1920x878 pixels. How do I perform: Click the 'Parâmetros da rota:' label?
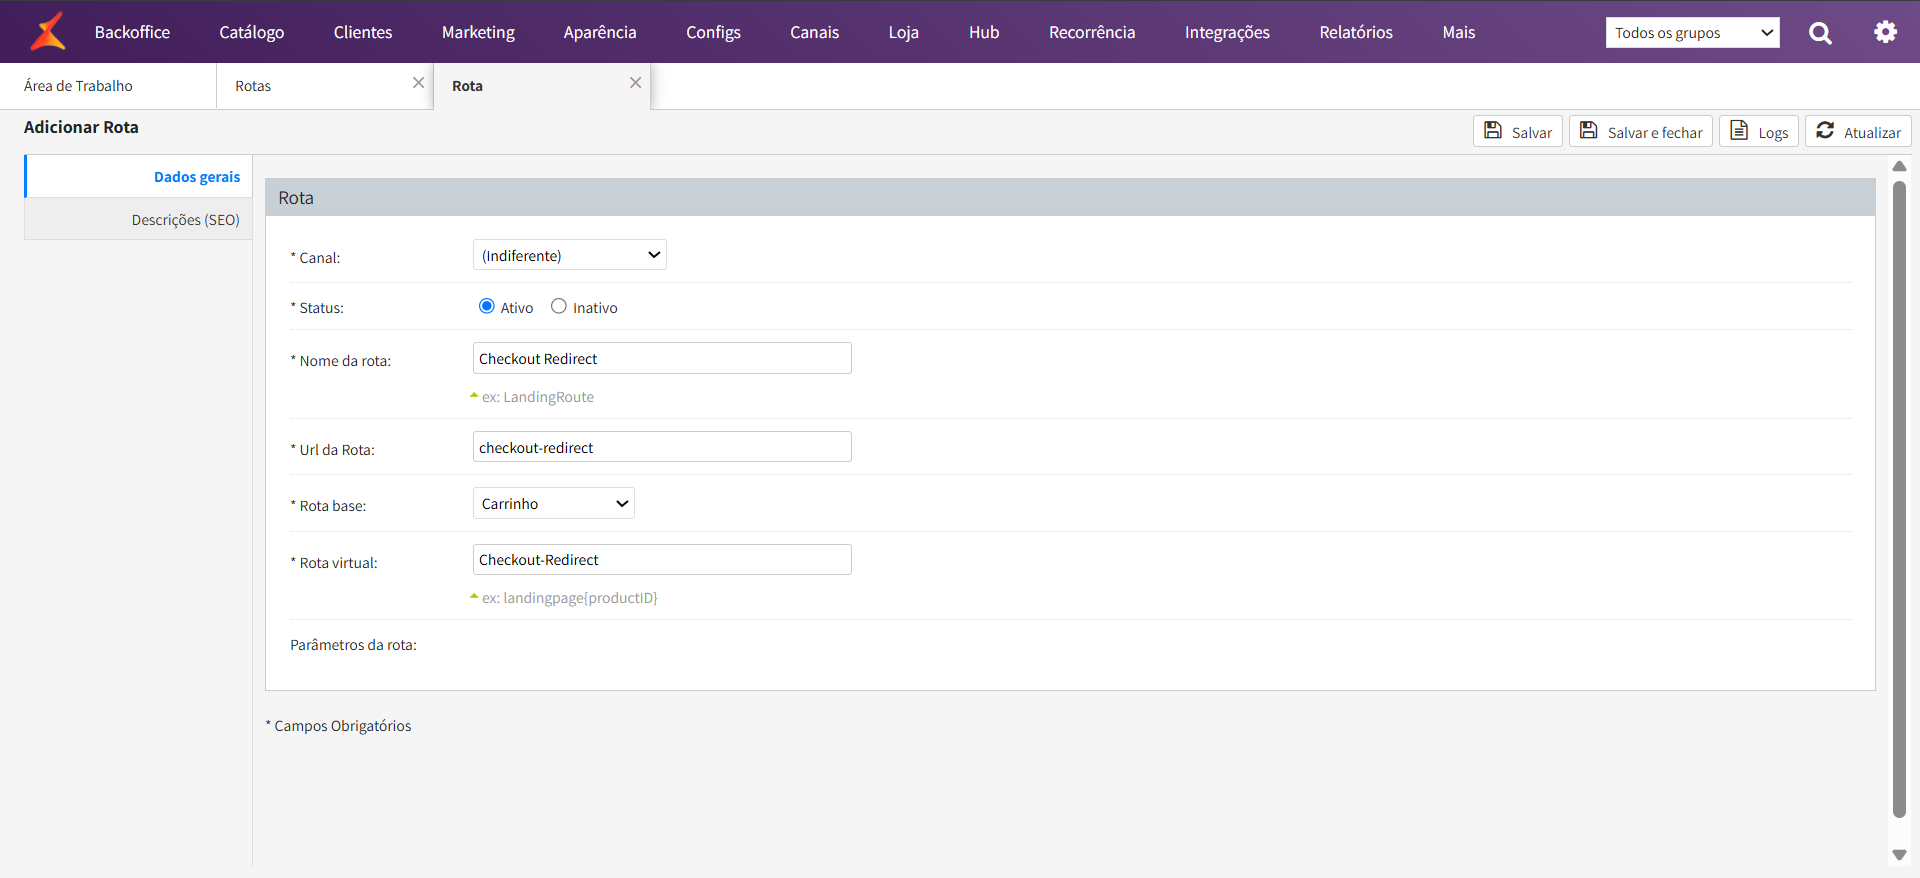point(353,645)
